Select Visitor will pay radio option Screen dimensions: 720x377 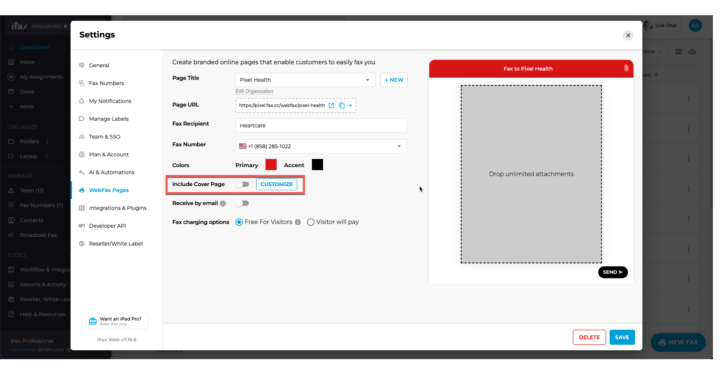coord(311,222)
